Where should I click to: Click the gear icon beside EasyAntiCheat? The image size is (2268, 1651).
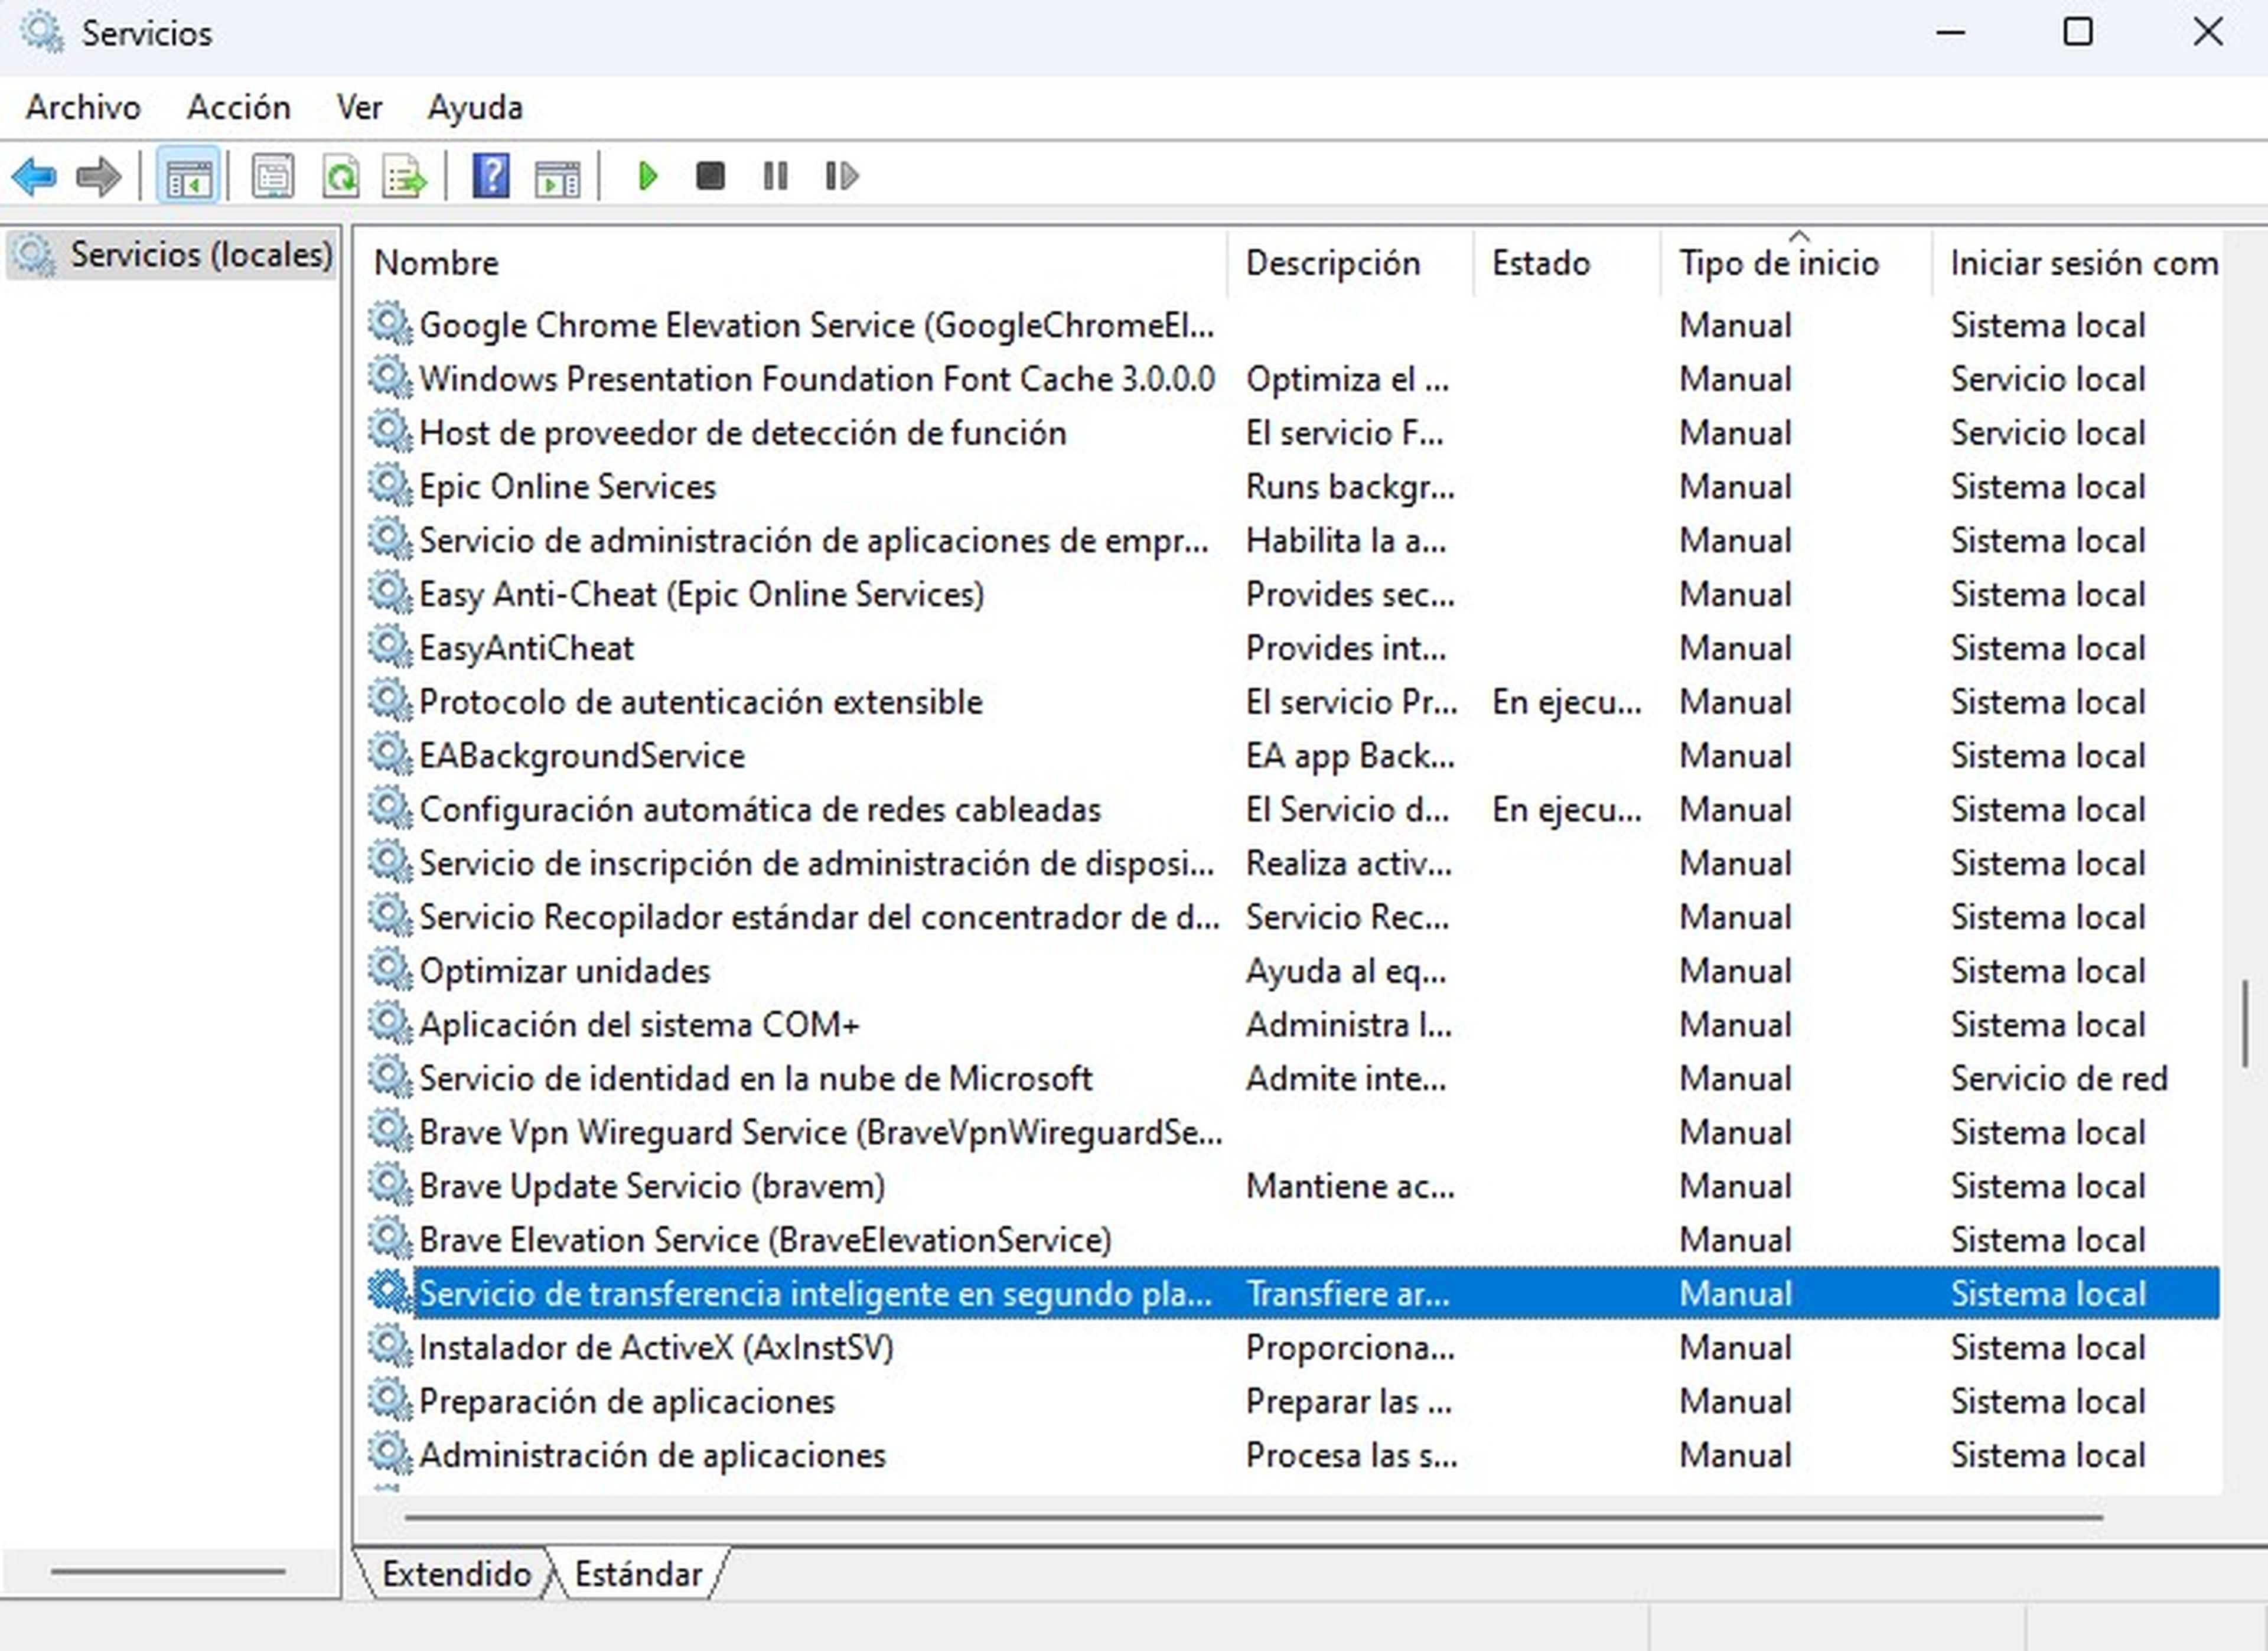pos(389,647)
